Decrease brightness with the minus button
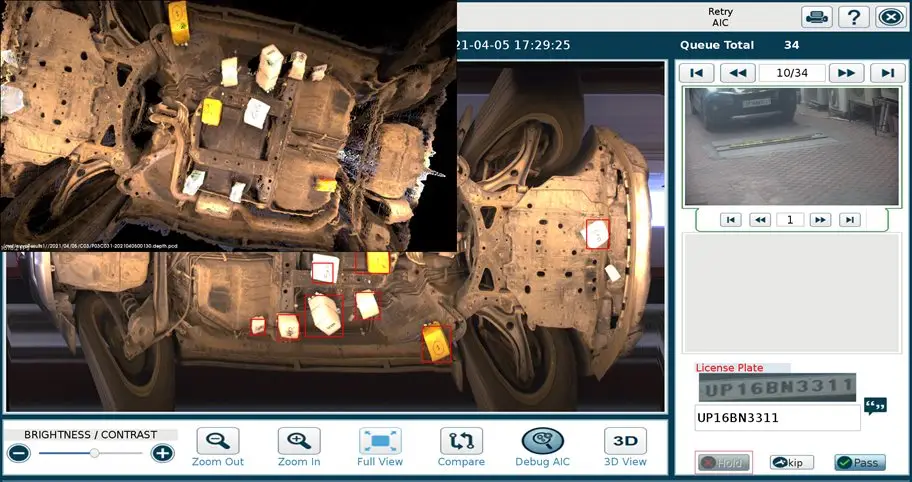 [x=18, y=453]
